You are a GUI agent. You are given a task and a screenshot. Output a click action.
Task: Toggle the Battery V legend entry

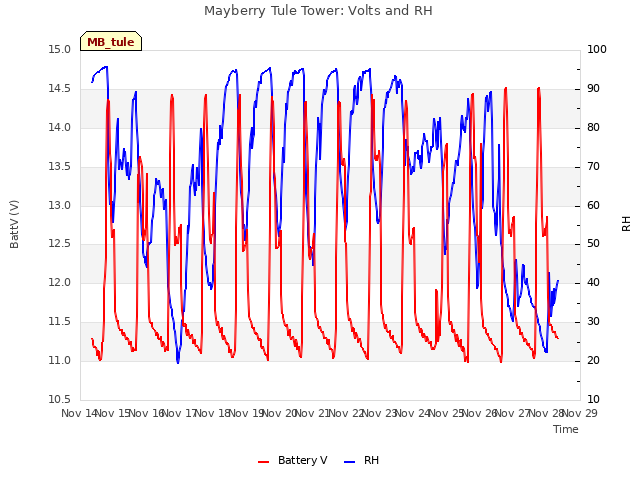(293, 460)
